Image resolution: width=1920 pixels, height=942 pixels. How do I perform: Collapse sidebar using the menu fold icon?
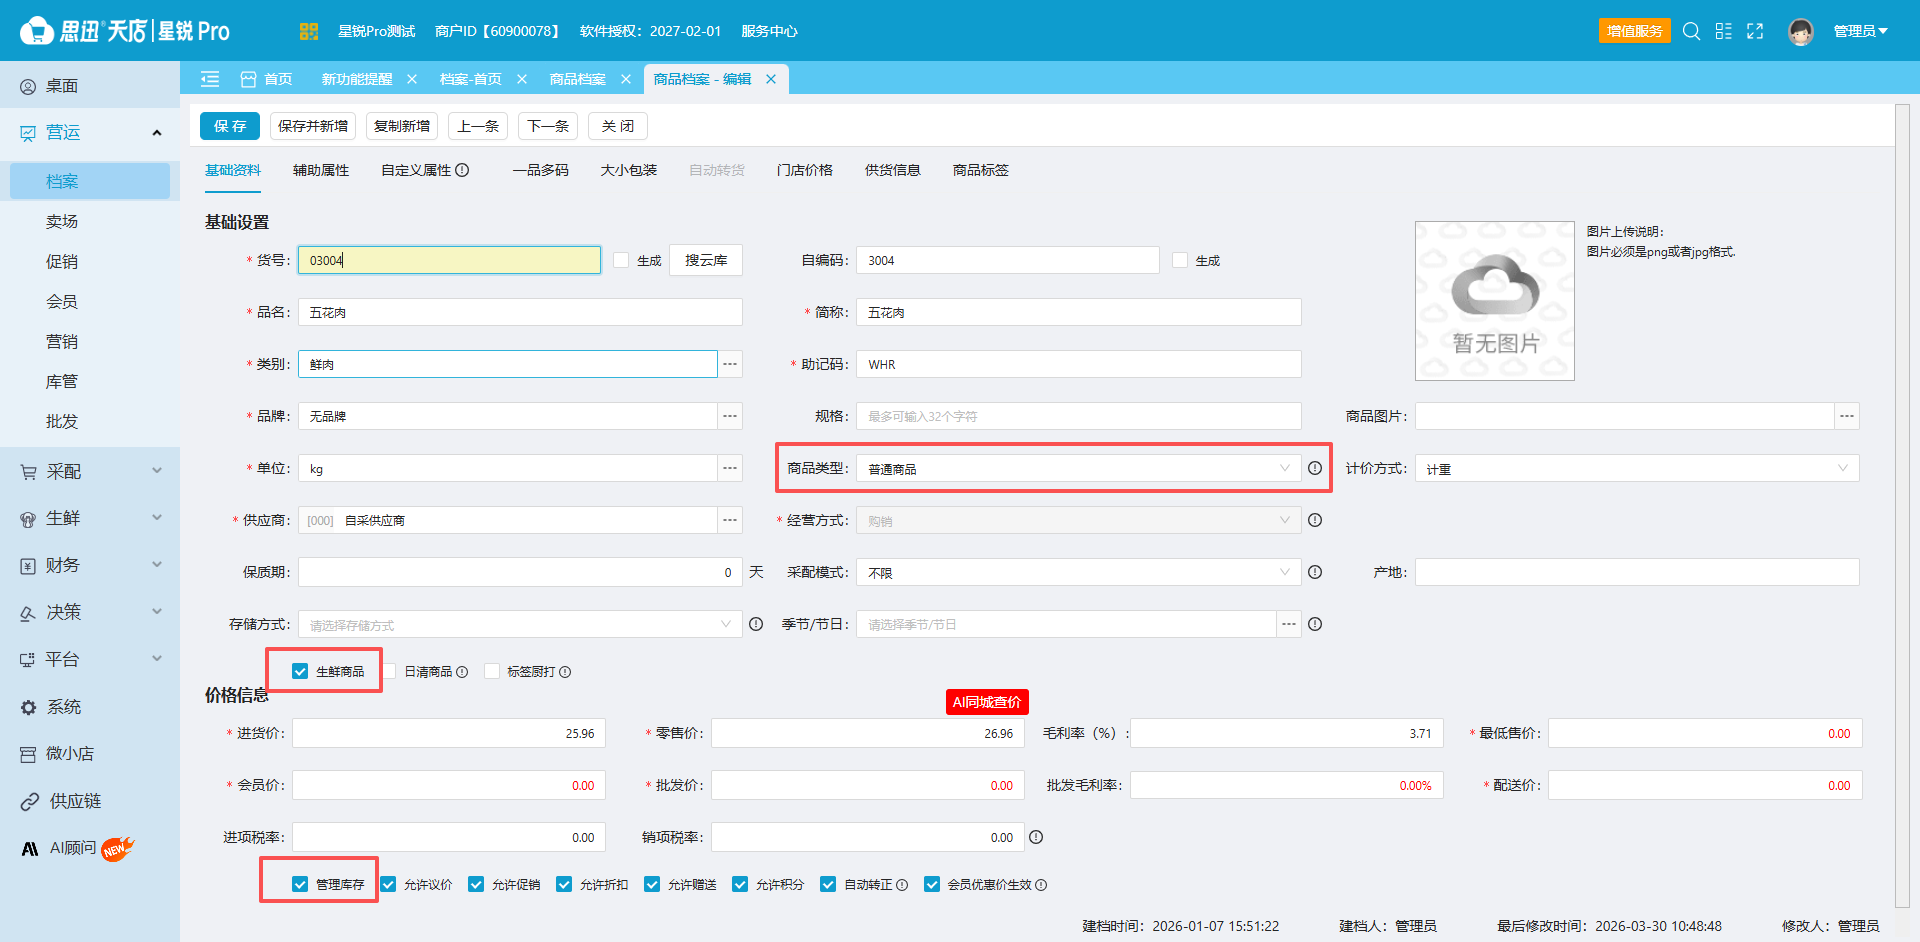click(210, 79)
